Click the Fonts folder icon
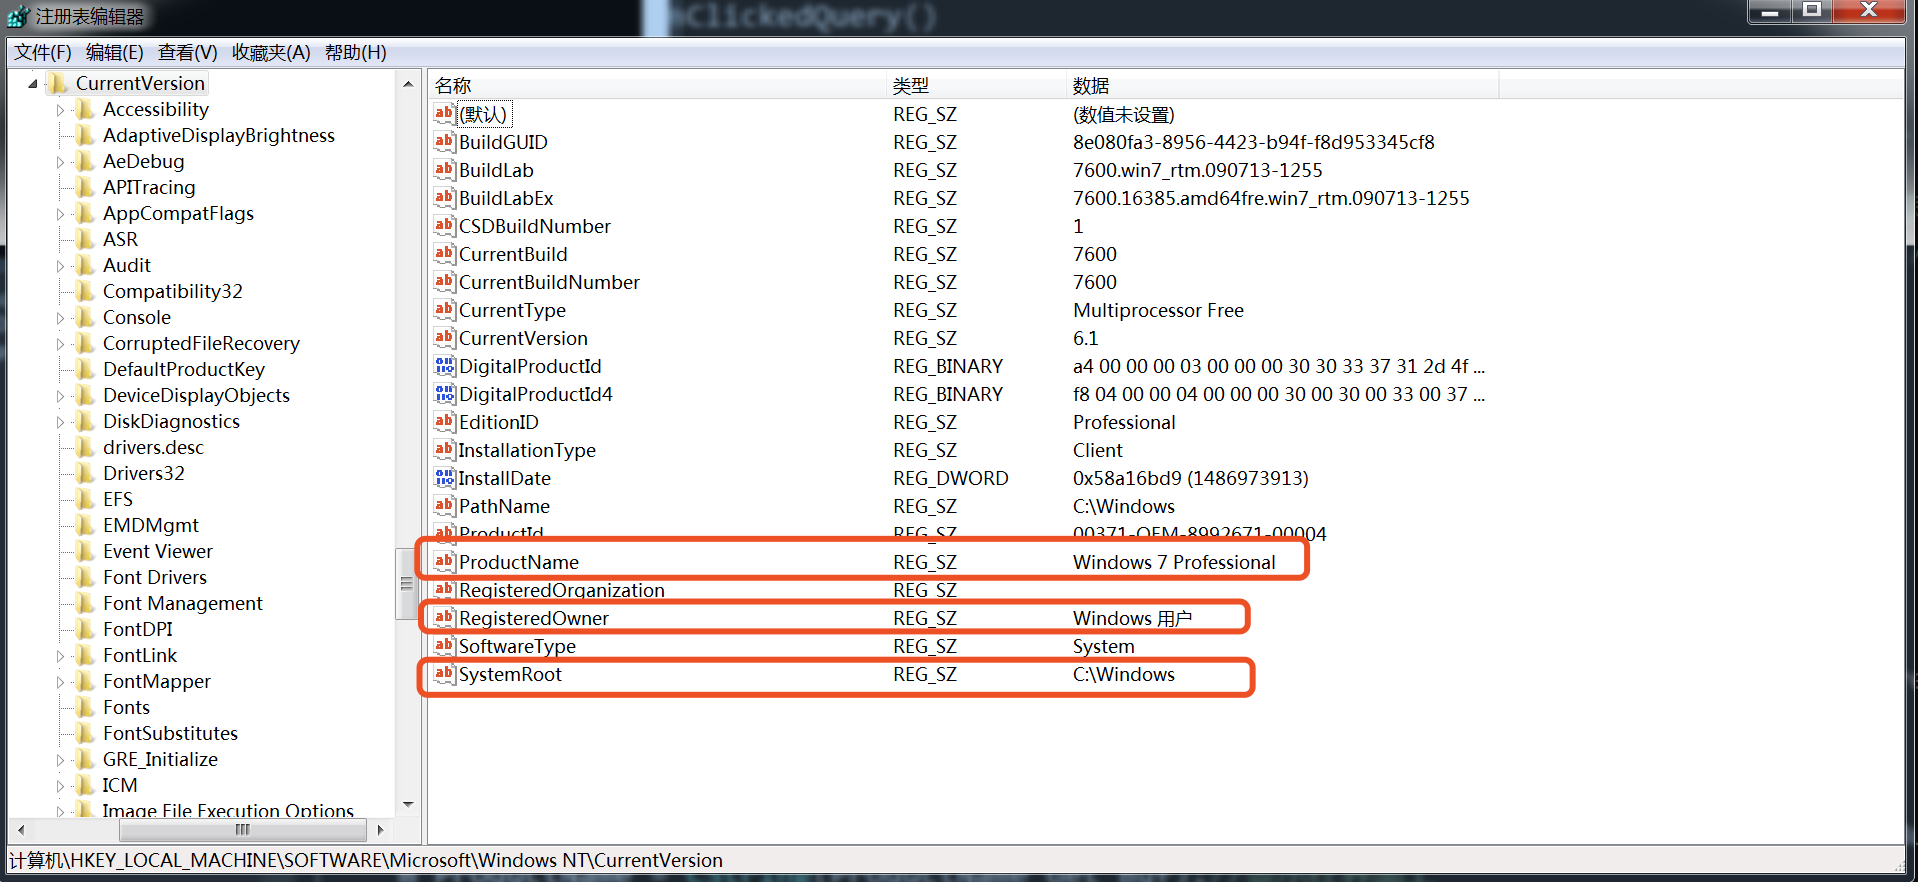The width and height of the screenshot is (1918, 882). (x=87, y=707)
